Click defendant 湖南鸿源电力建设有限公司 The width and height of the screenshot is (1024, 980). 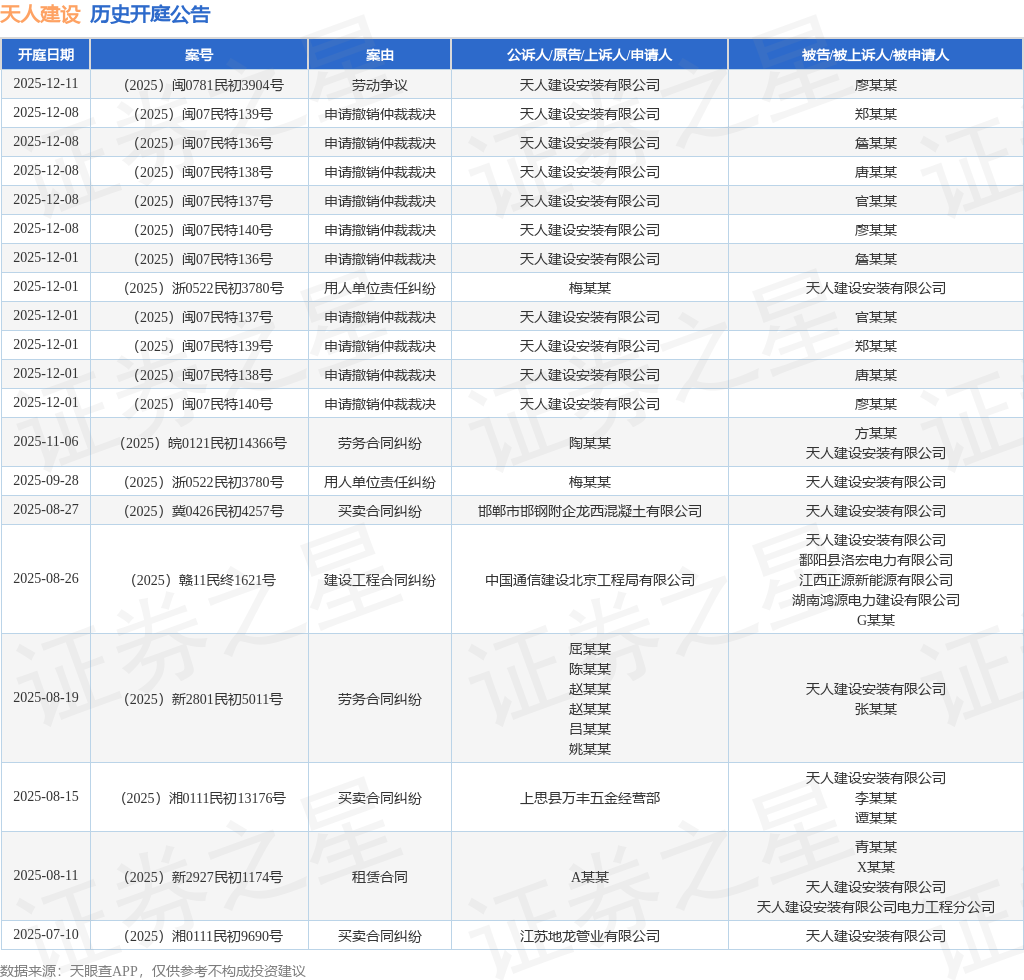(x=876, y=600)
